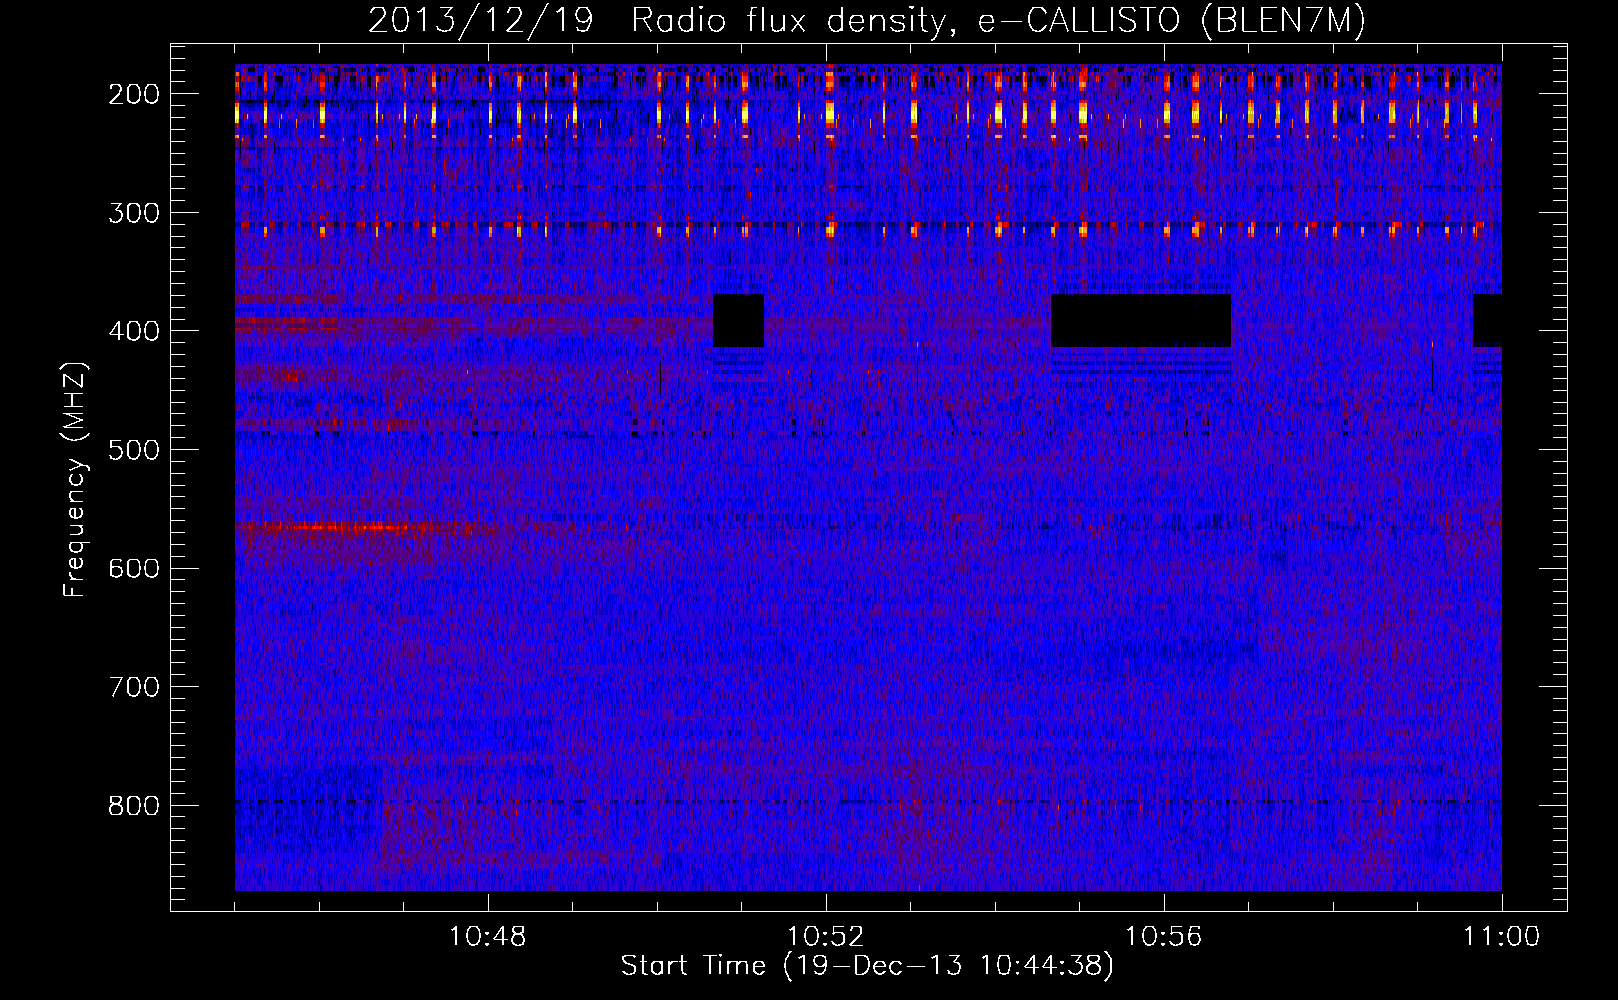Viewport: 1618px width, 1000px height.
Task: Click the 300 frequency tick label
Action: [133, 213]
